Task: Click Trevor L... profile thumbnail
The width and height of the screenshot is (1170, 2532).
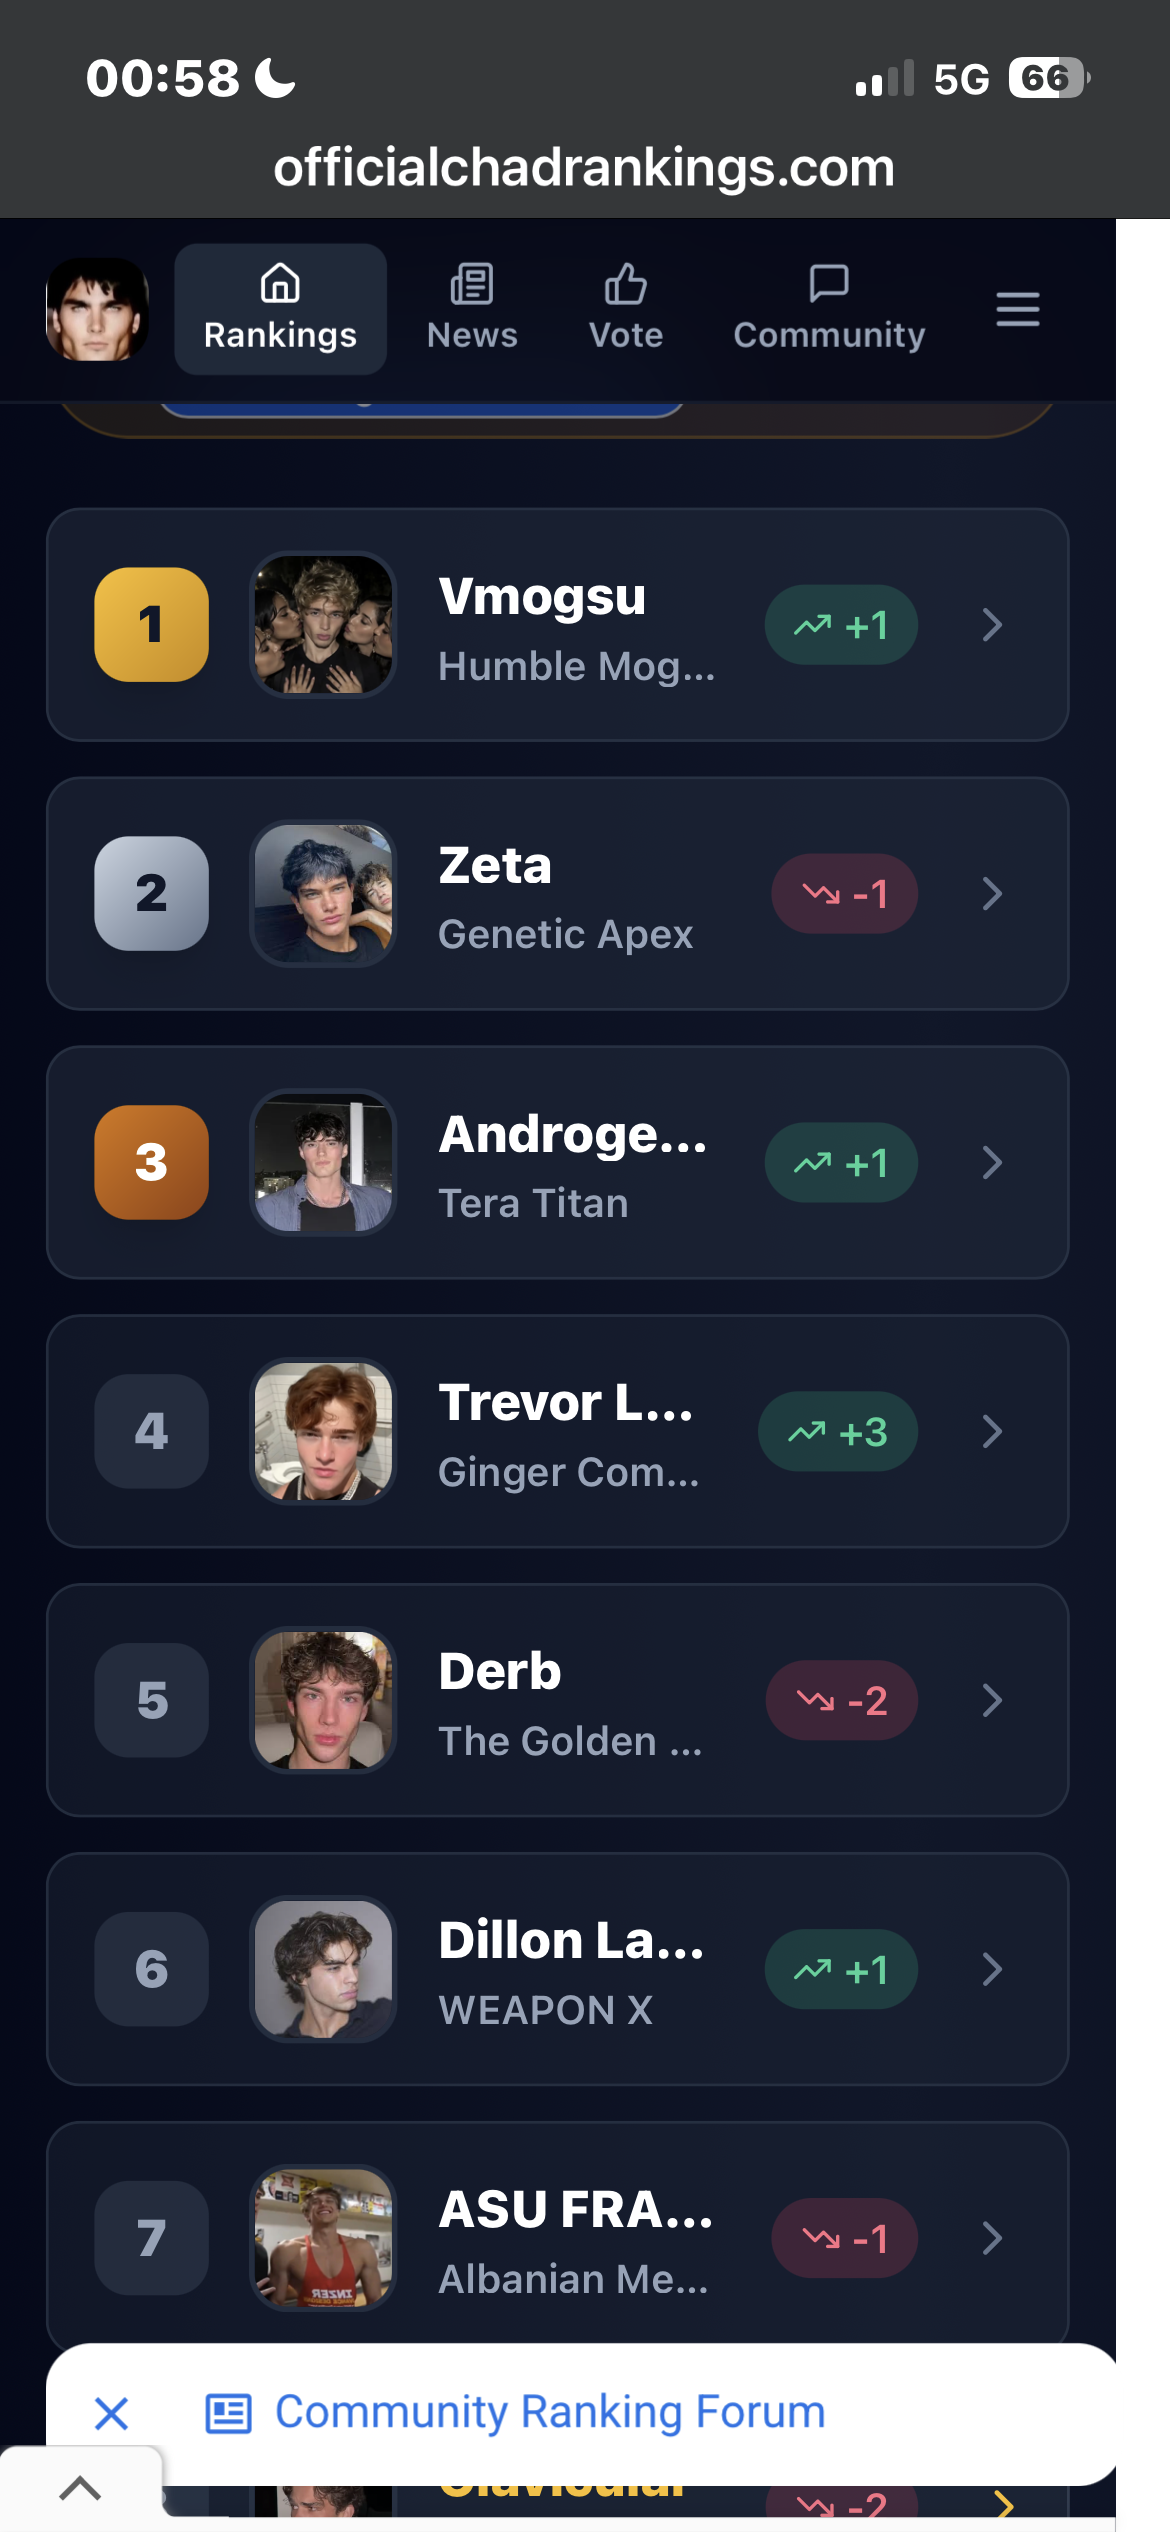Action: pos(323,1431)
